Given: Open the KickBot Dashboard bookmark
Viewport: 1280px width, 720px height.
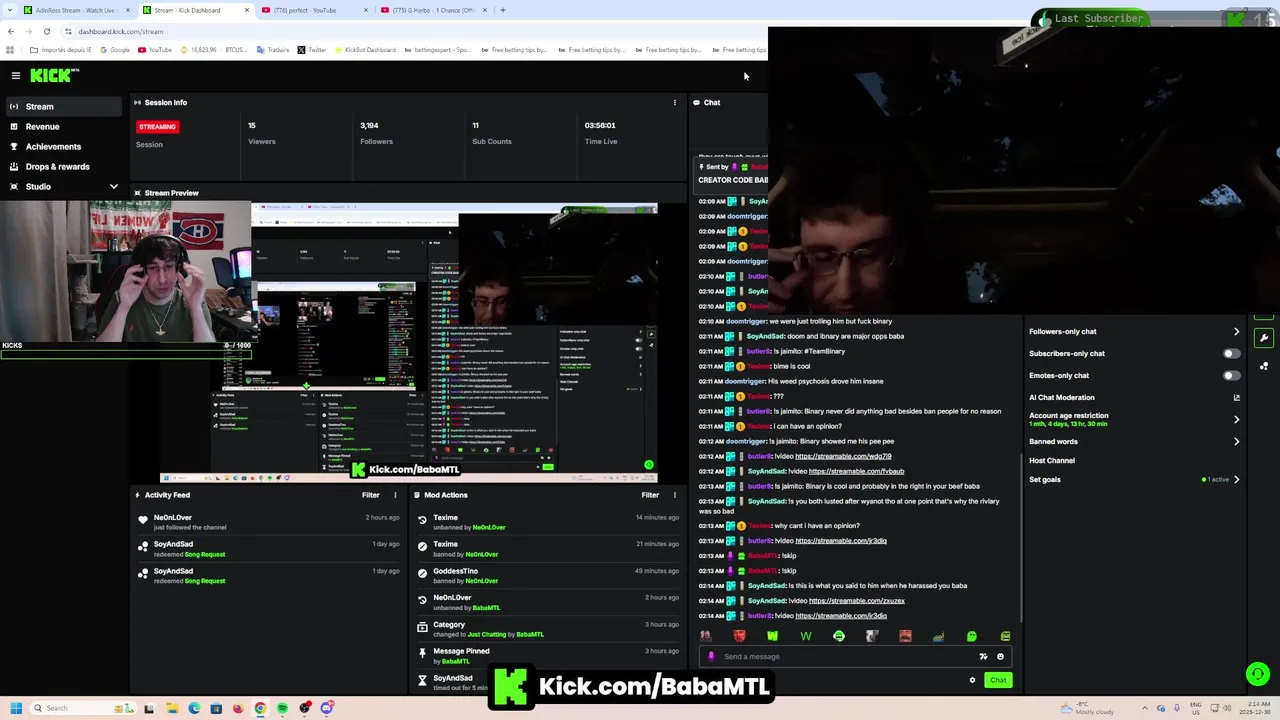Looking at the screenshot, I should (x=364, y=50).
